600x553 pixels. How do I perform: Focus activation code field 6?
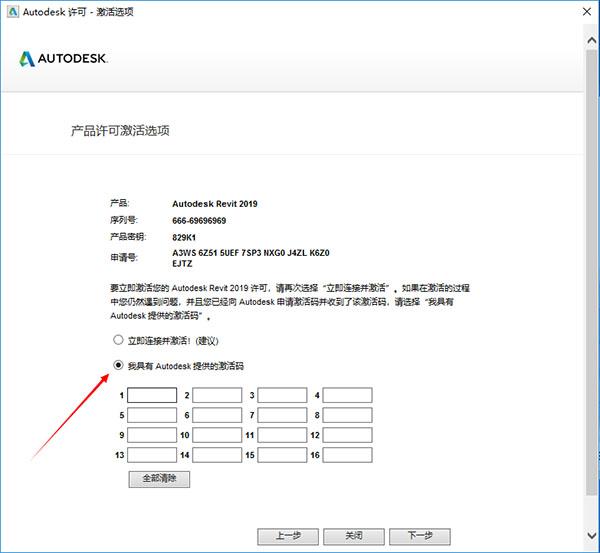tap(217, 415)
